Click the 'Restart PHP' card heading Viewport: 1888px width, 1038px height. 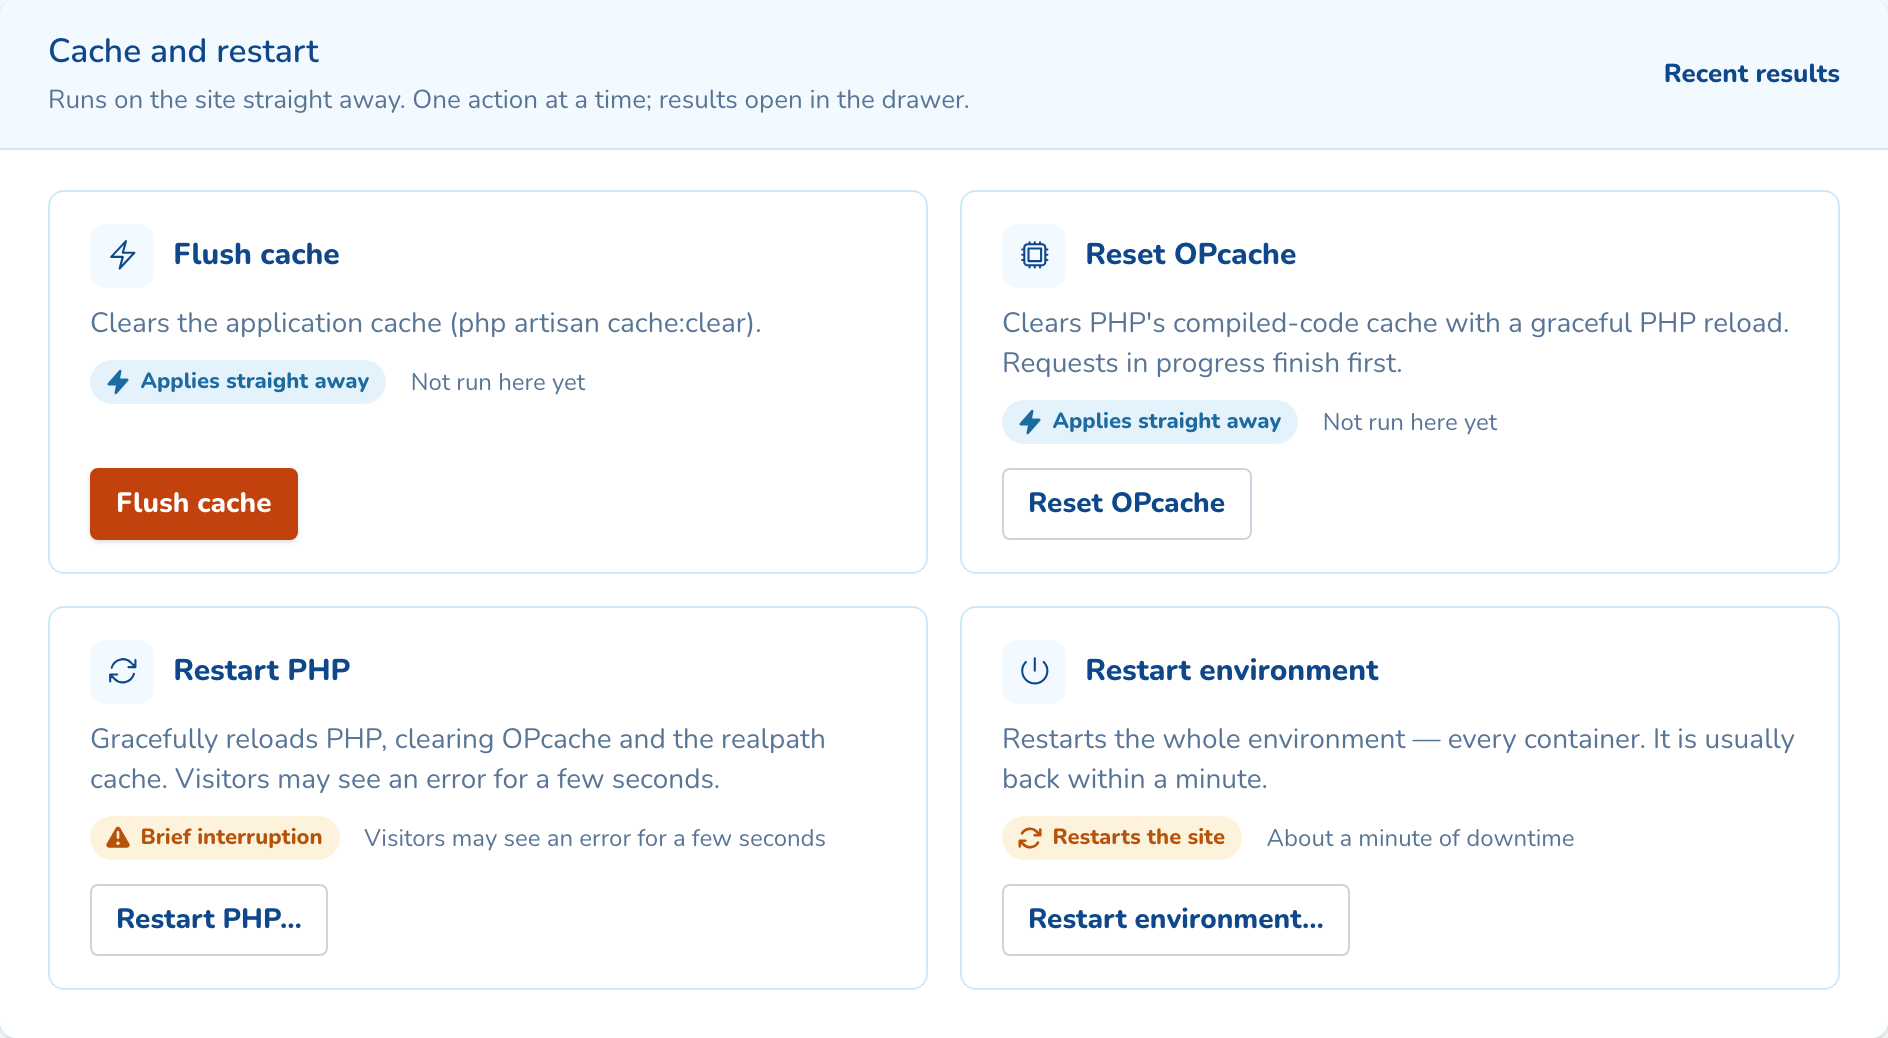coord(262,670)
